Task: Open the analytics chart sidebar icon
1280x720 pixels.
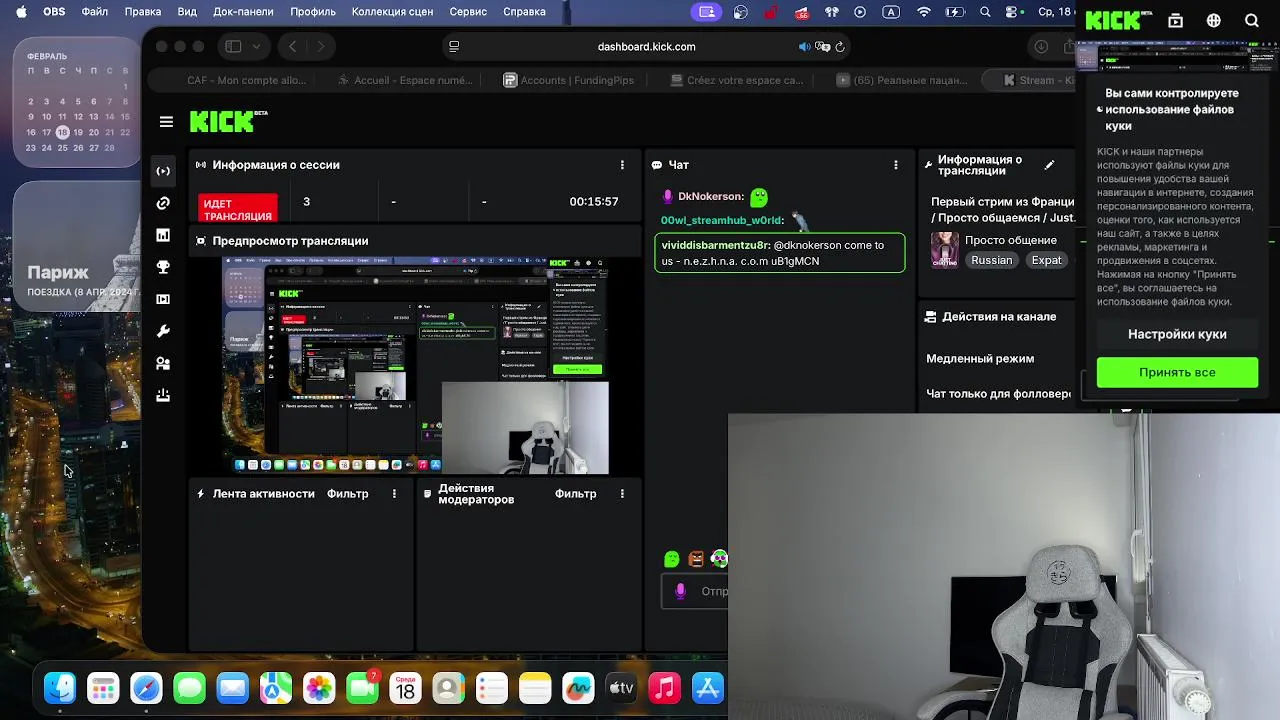Action: pos(163,235)
